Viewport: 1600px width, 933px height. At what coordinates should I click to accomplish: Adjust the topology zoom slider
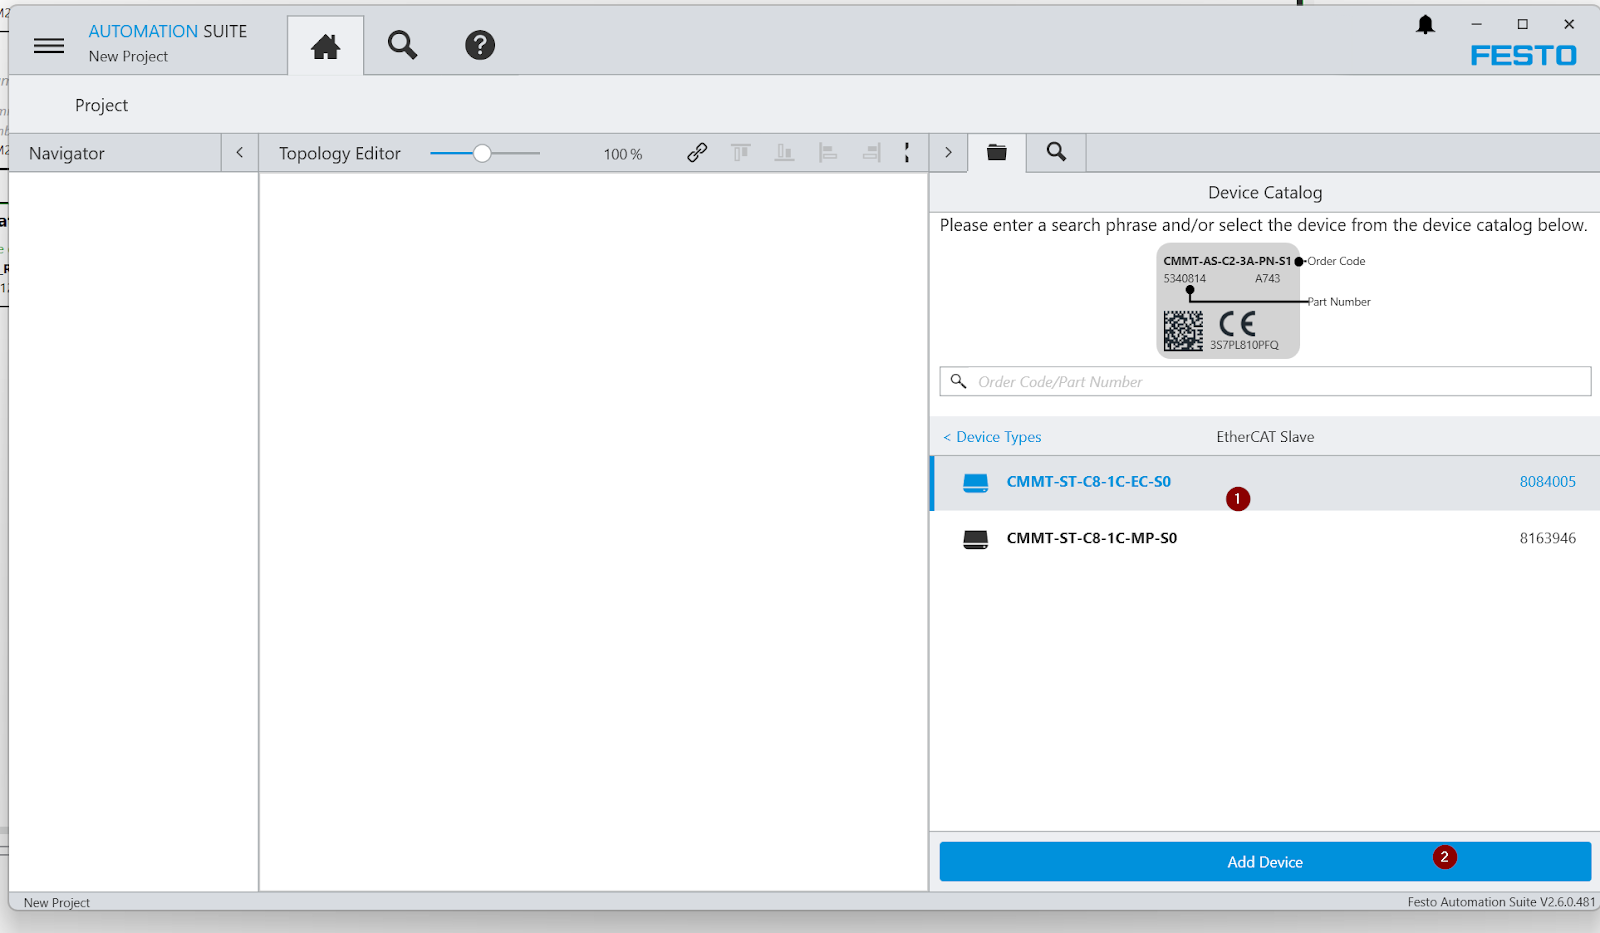pyautogui.click(x=482, y=153)
